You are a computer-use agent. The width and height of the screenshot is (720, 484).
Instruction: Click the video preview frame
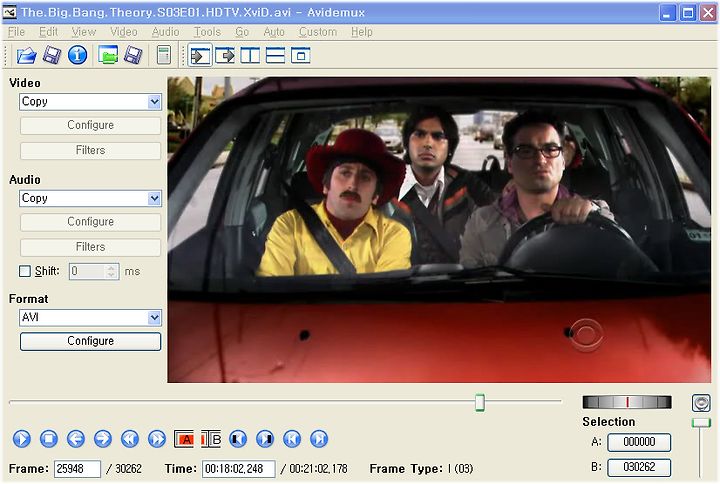tap(439, 230)
